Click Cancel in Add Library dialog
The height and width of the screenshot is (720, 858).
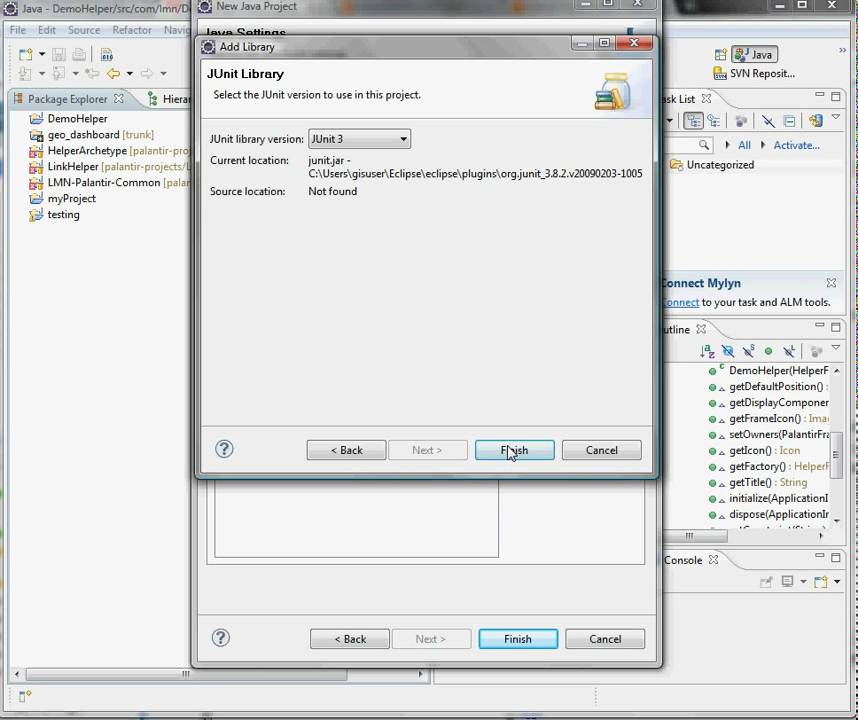coord(601,450)
